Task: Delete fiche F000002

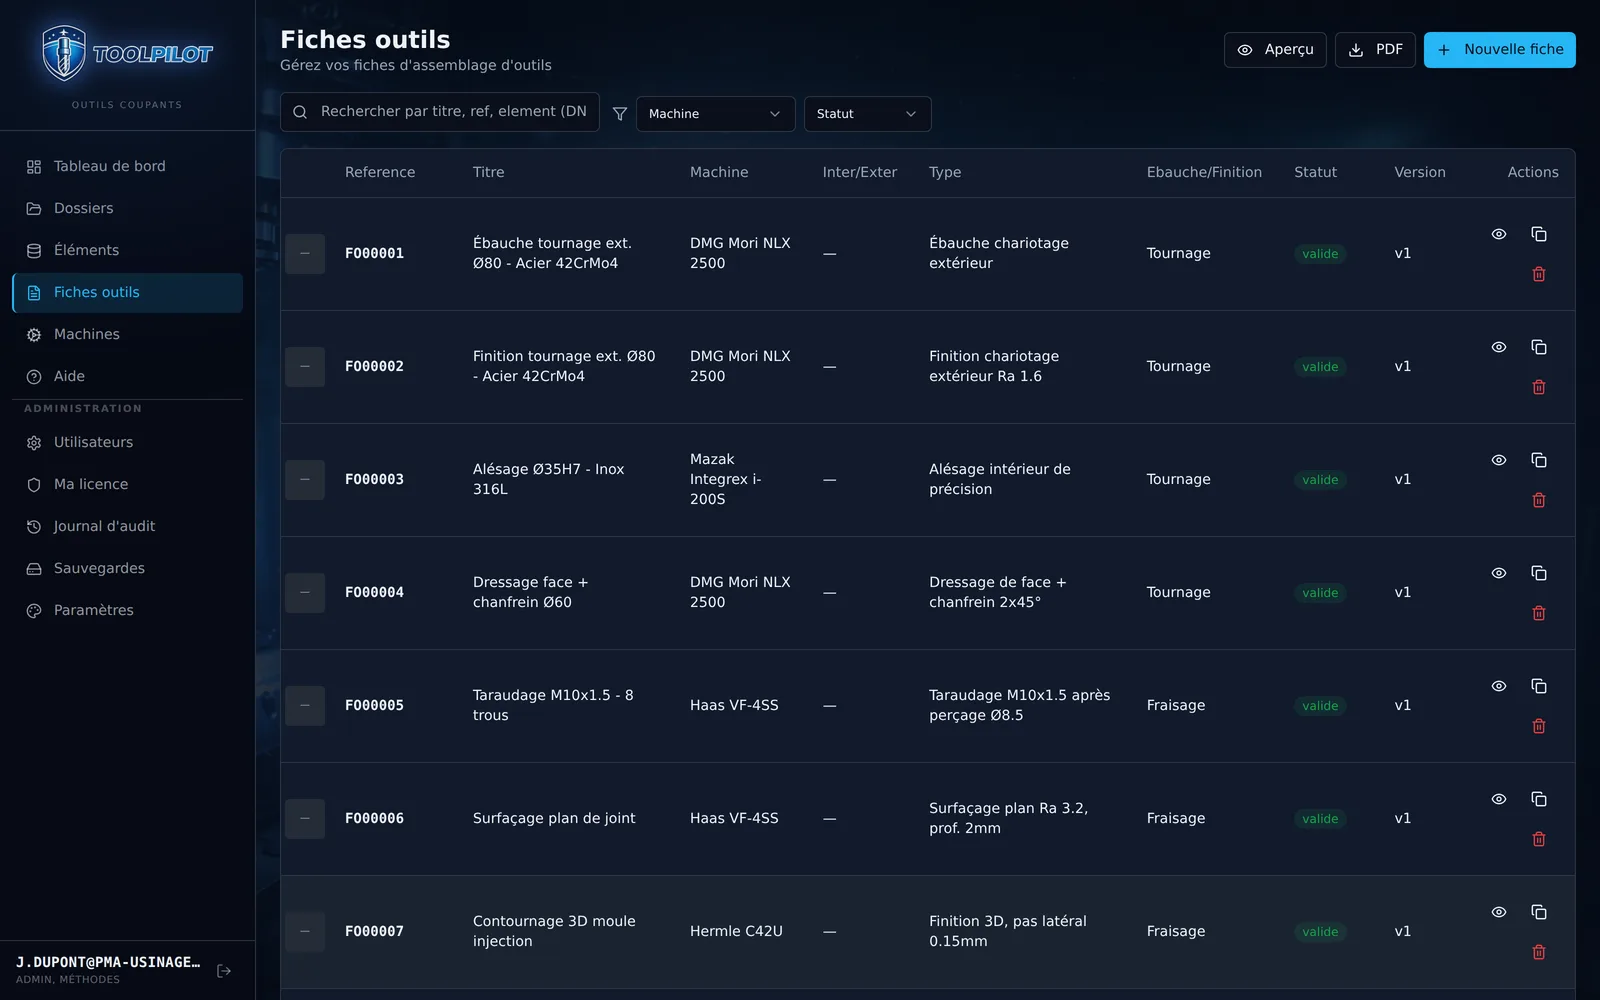Action: pos(1539,387)
